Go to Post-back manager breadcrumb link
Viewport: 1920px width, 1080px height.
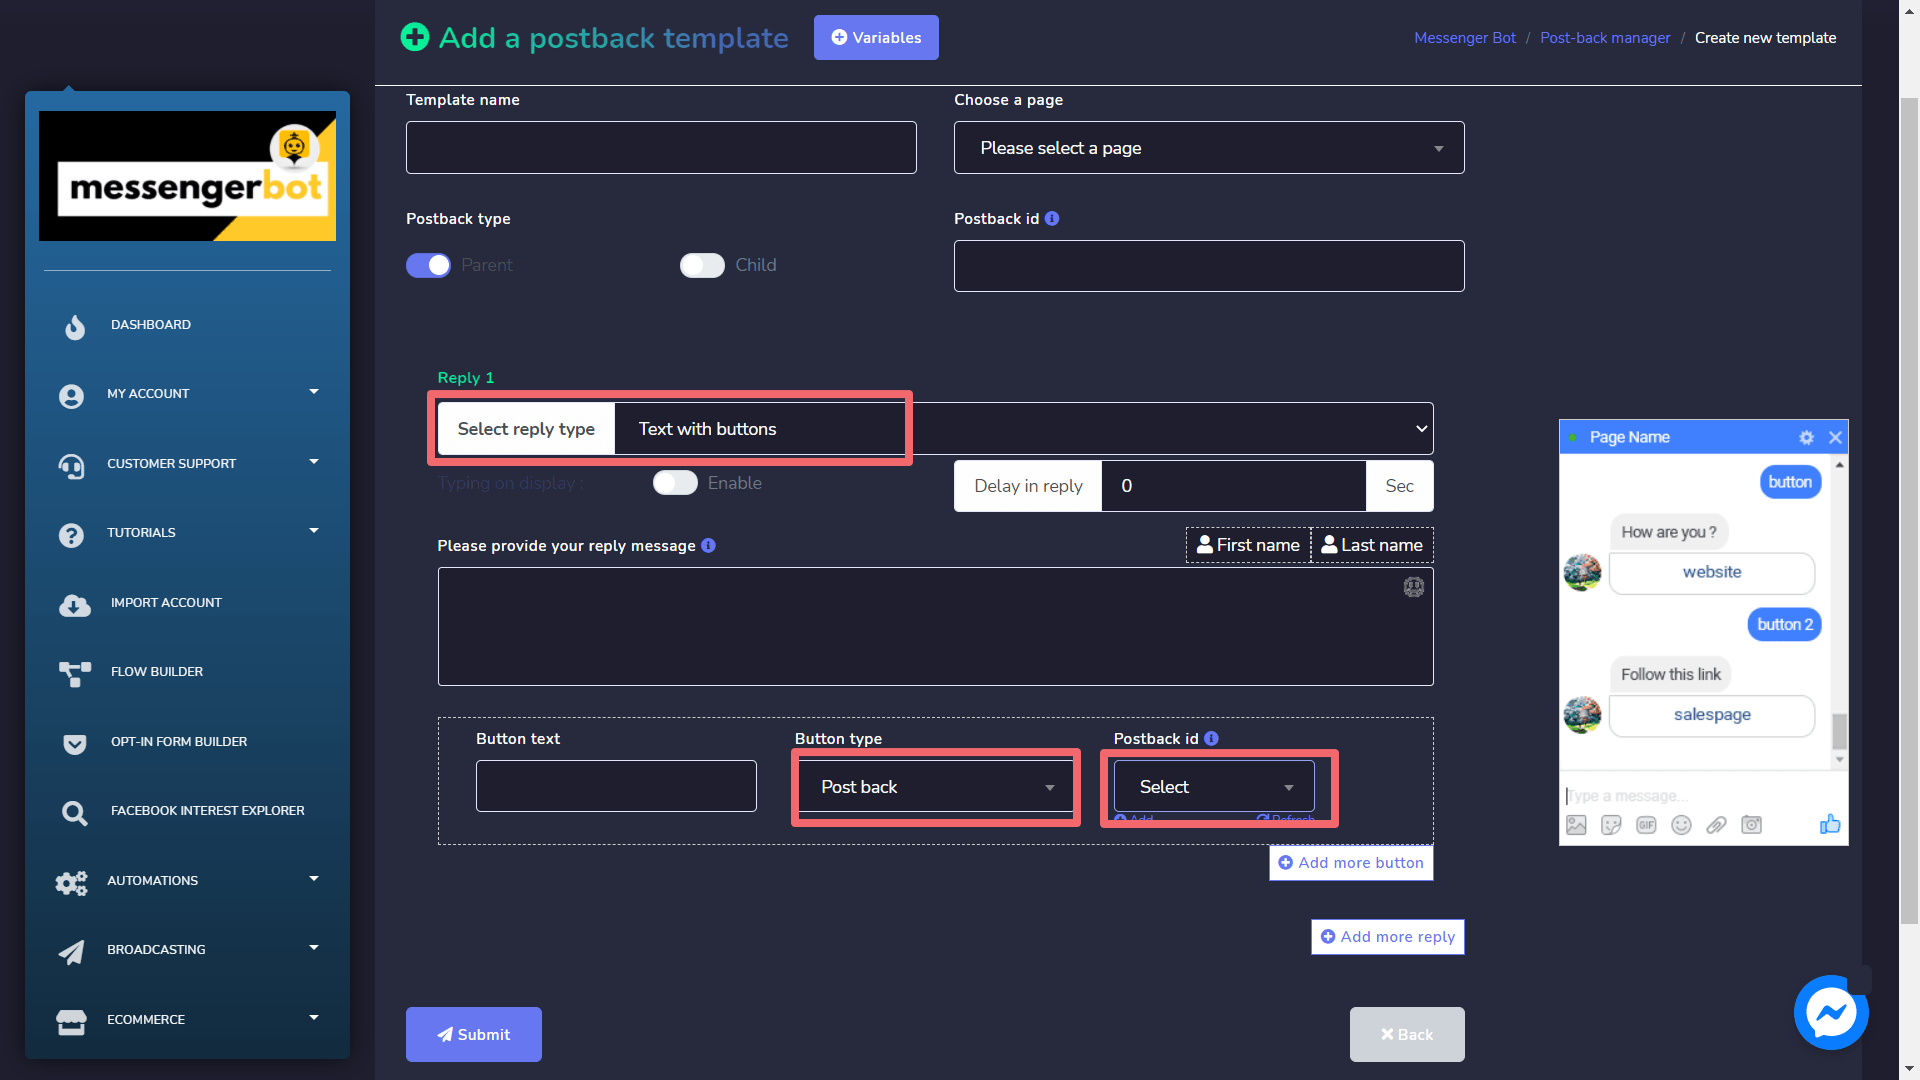click(x=1605, y=38)
